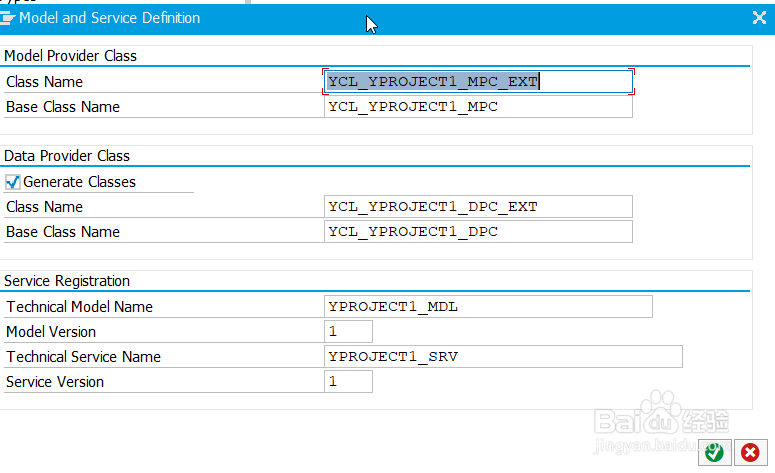Select the Service Version label text

(55, 382)
